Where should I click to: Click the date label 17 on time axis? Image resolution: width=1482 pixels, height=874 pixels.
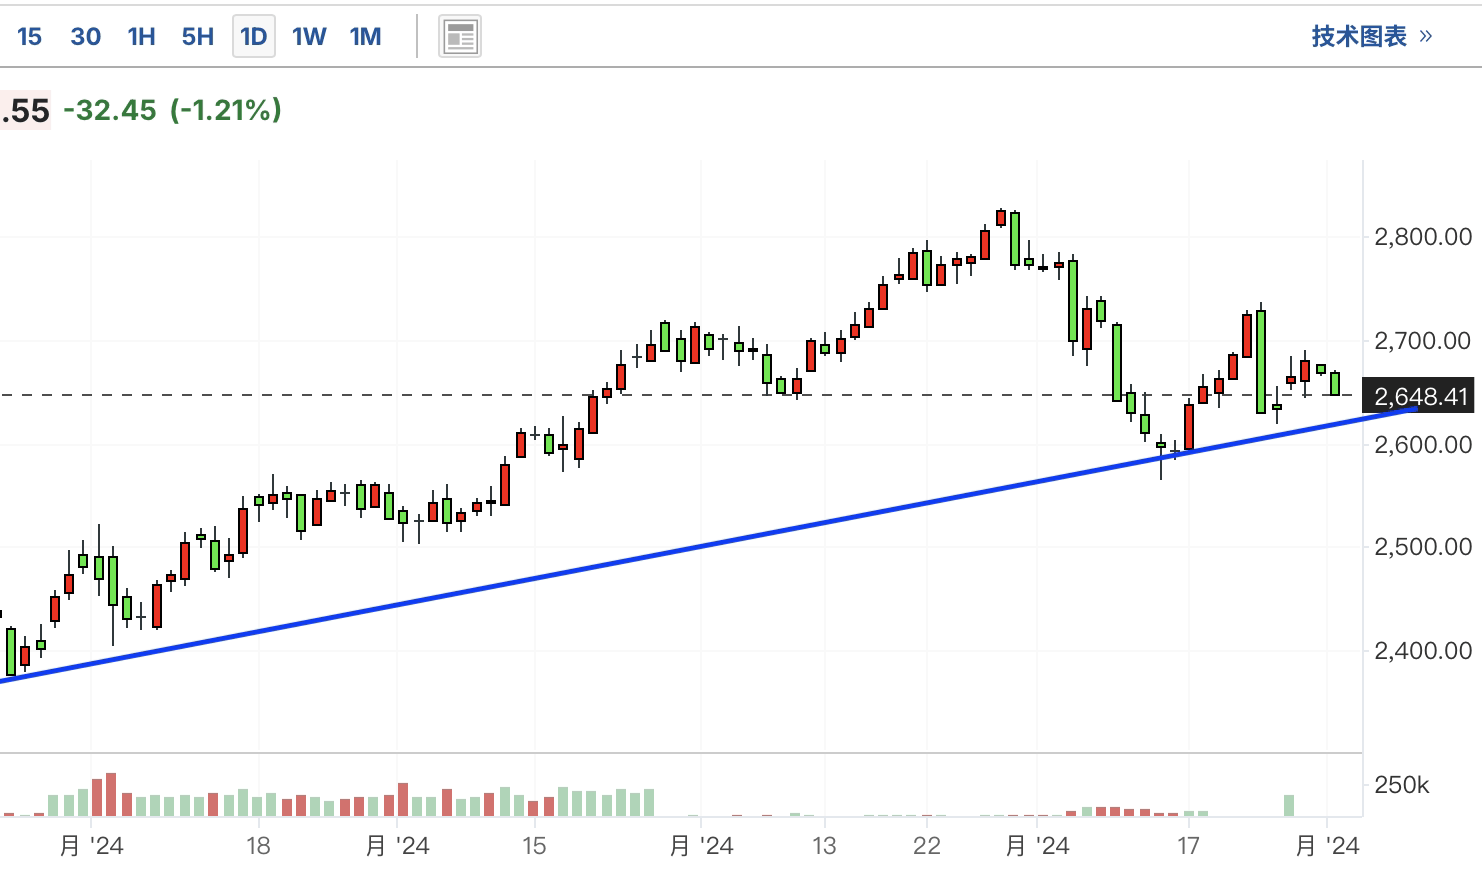coord(1188,846)
